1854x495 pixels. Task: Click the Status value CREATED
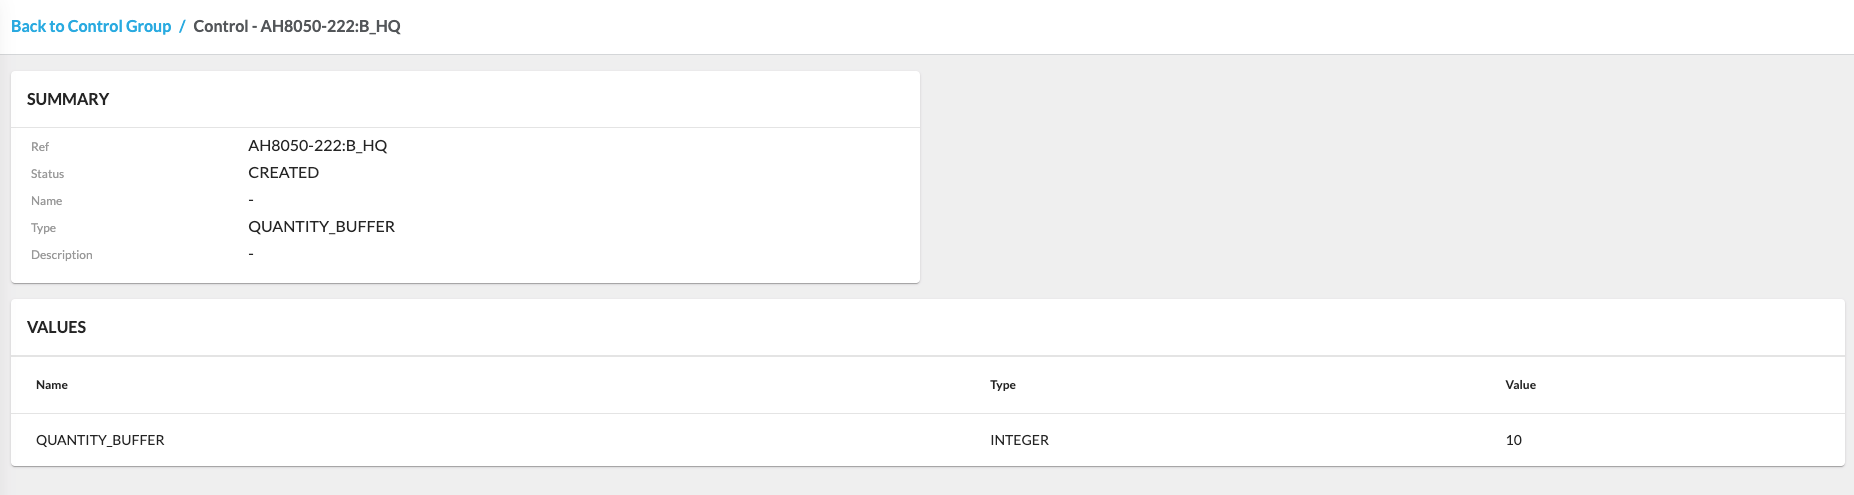pyautogui.click(x=283, y=173)
